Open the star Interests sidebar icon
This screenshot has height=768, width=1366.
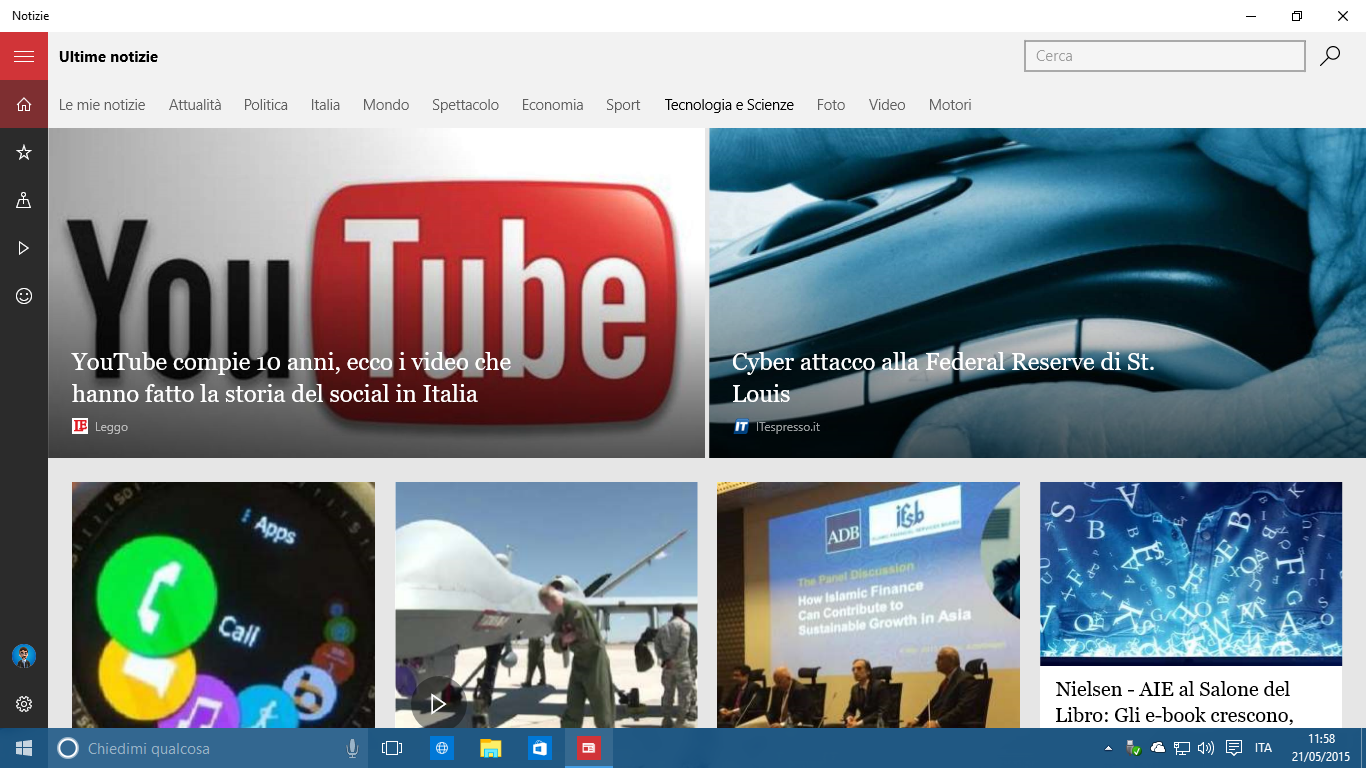coord(24,152)
